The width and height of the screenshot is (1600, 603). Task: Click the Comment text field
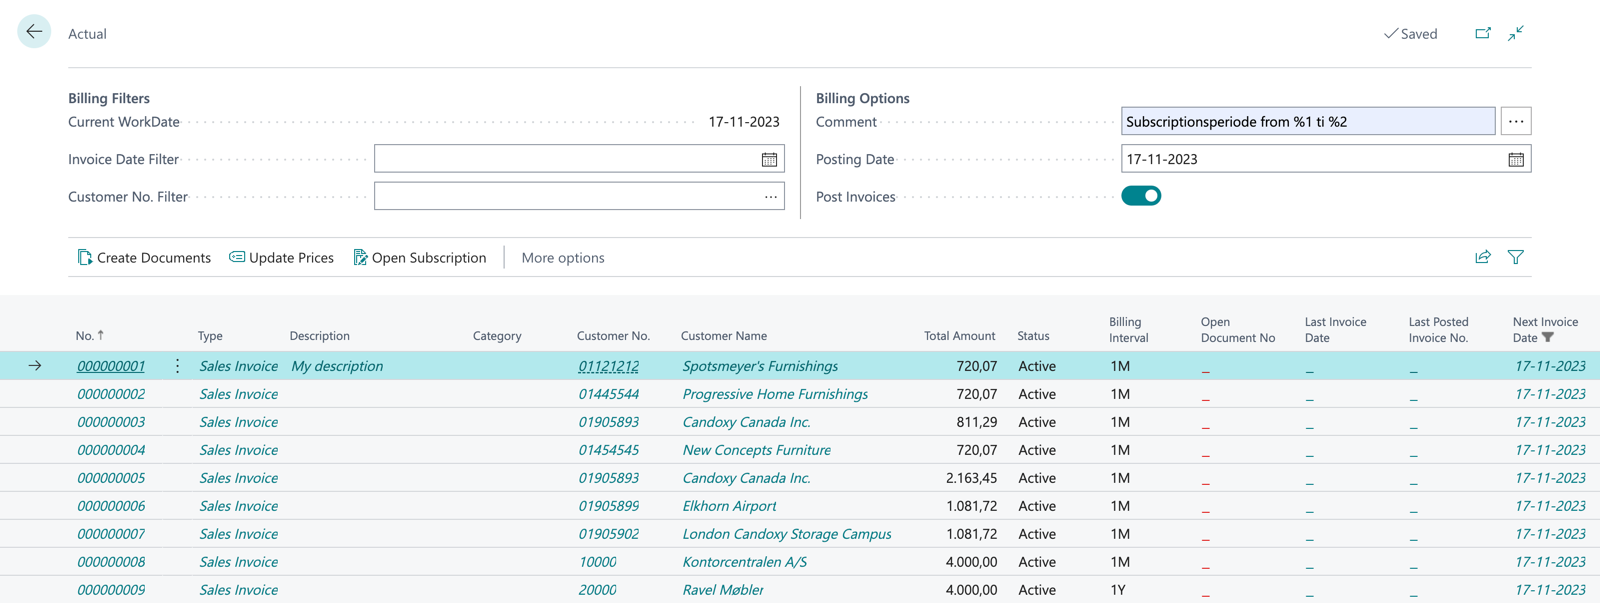(x=1307, y=121)
